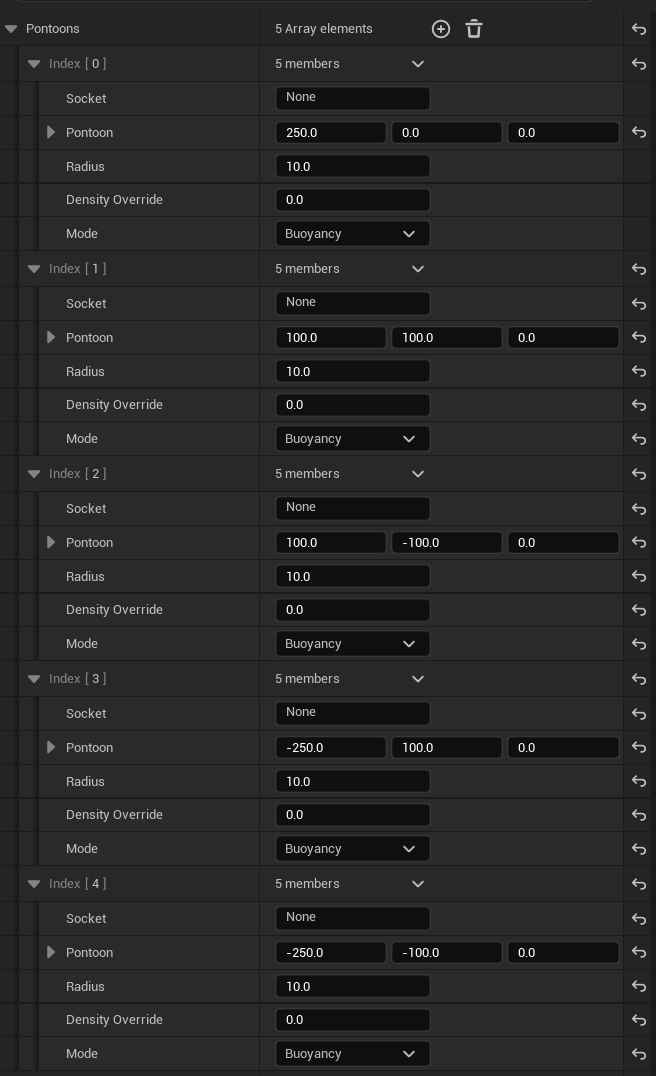Reset Index [2] Radius to default

[x=639, y=576]
